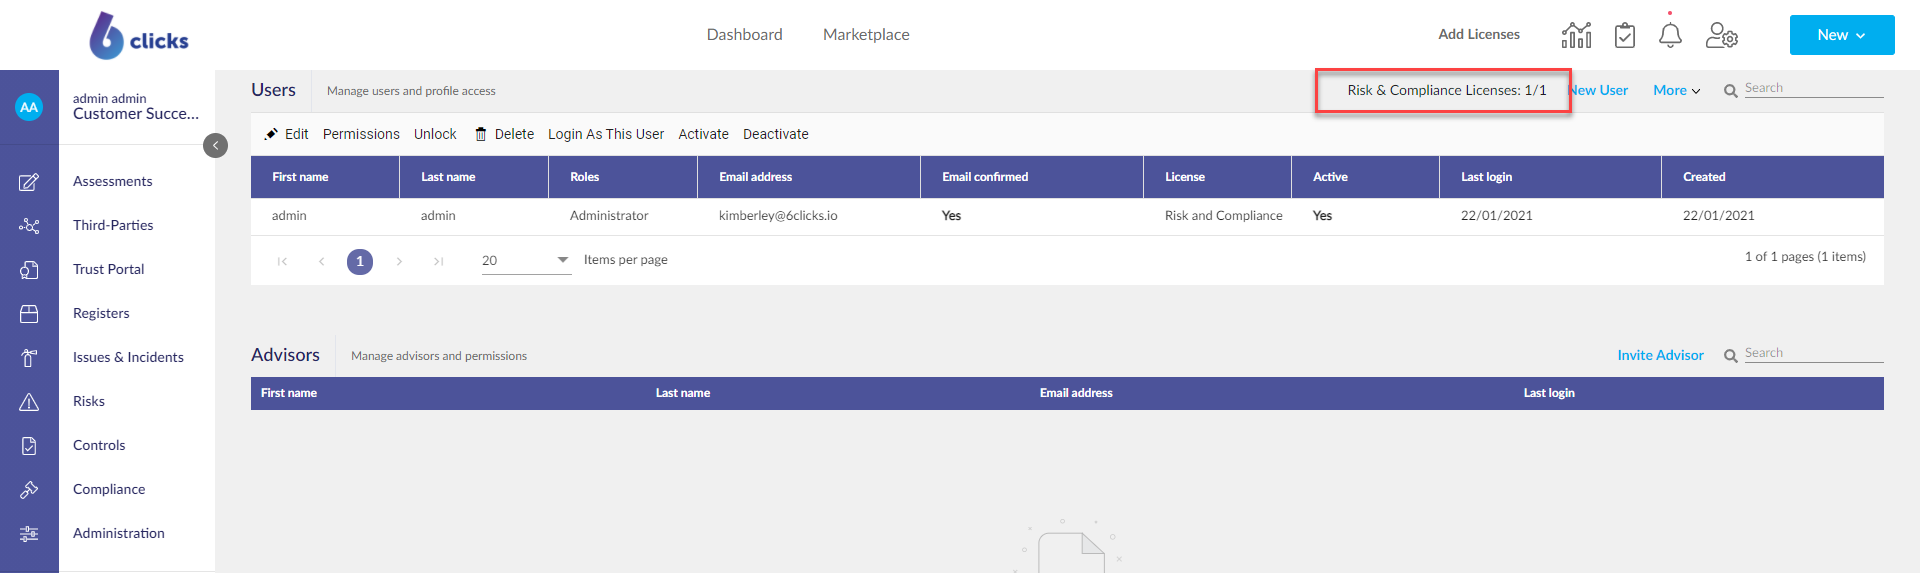This screenshot has height=573, width=1920.
Task: Open Risks in the sidebar
Action: click(x=89, y=401)
